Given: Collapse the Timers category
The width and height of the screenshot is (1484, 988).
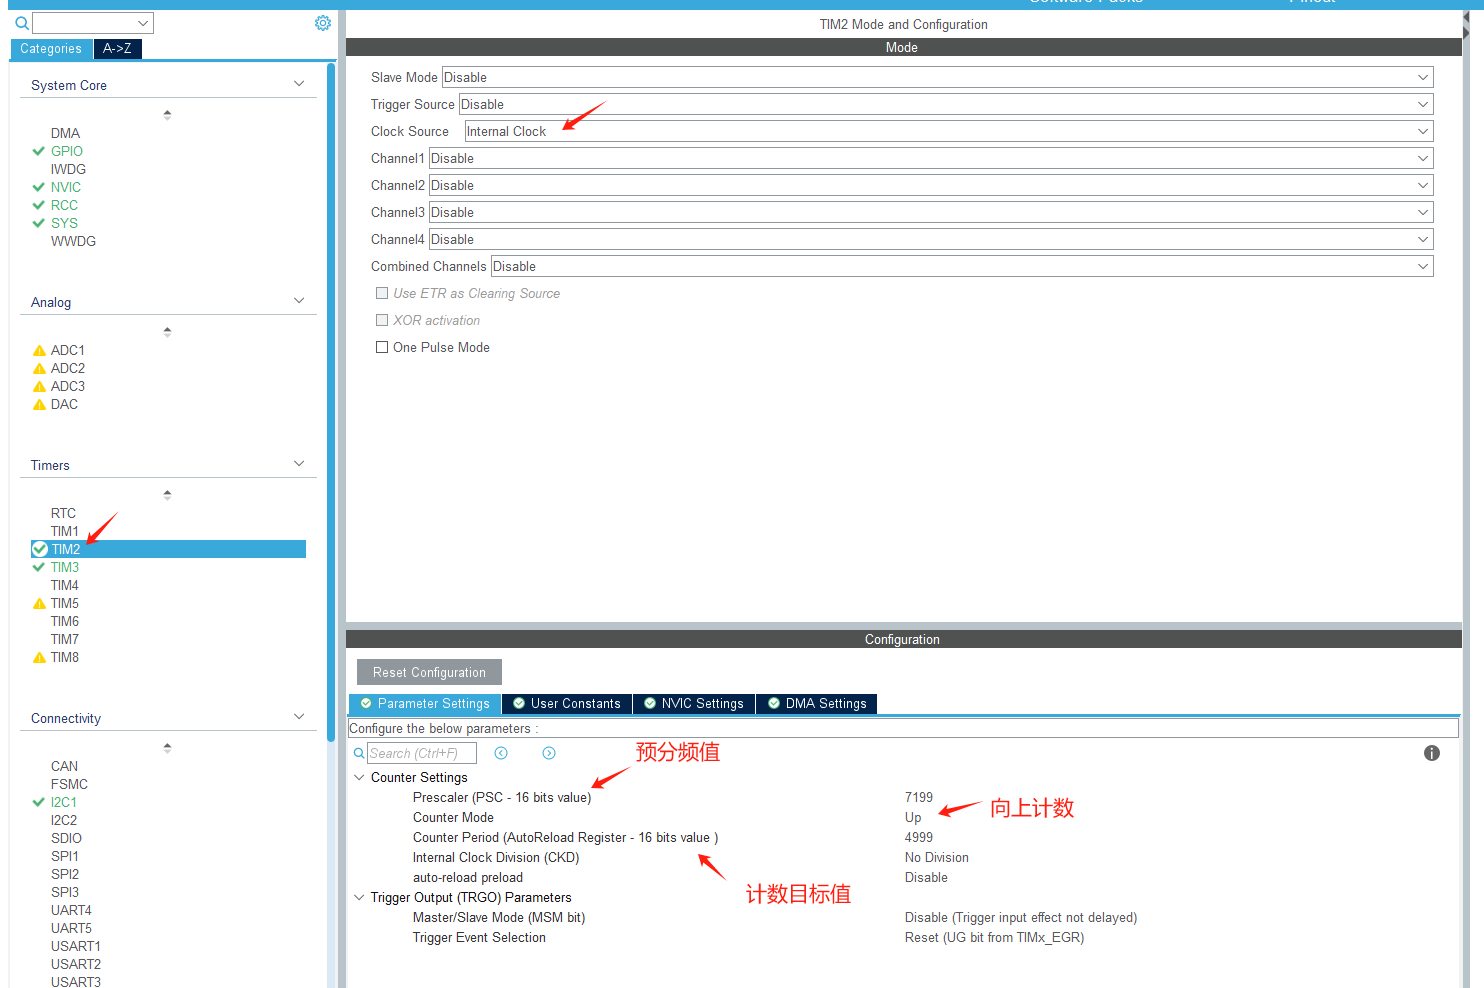Looking at the screenshot, I should pyautogui.click(x=299, y=464).
